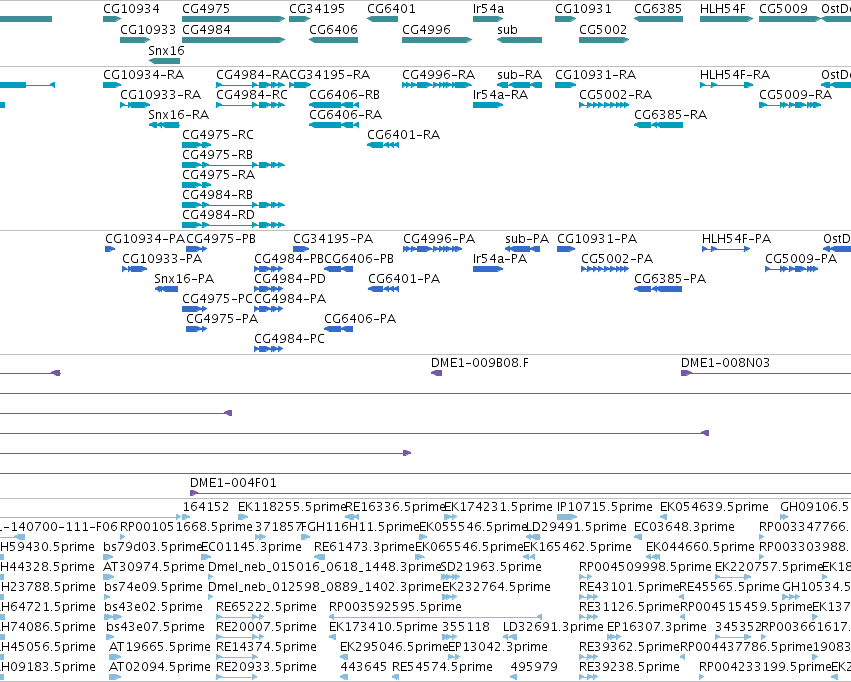Open transcript Ir54a-RA
851x682 pixels.
500,95
